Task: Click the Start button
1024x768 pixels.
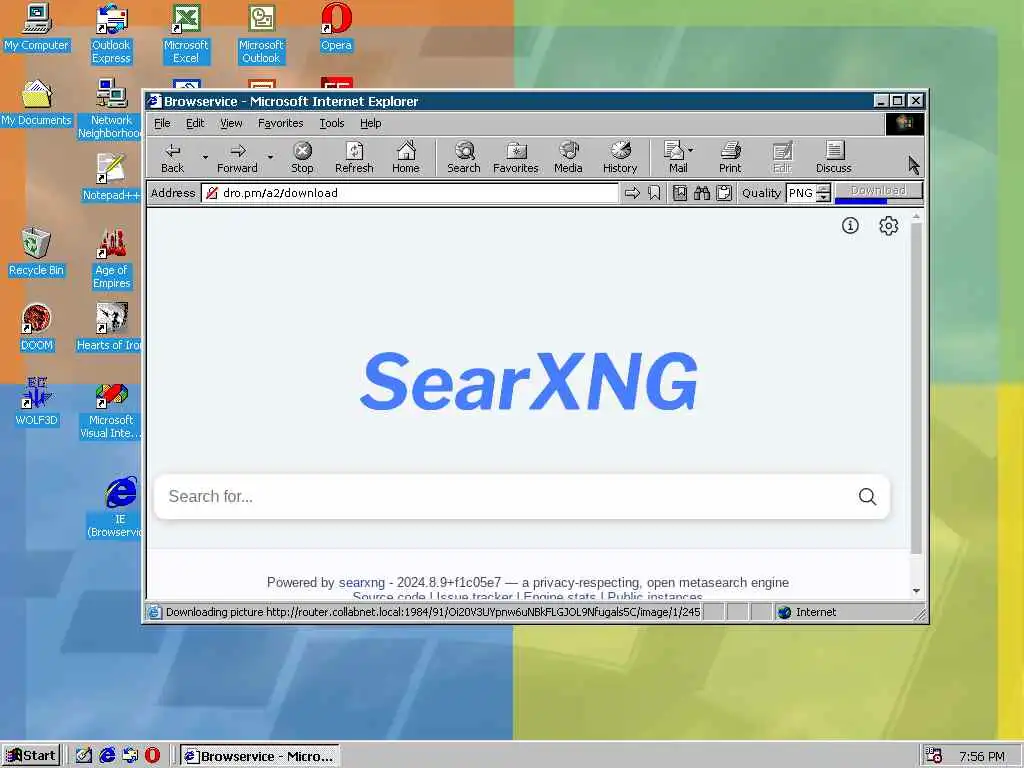Action: [x=31, y=756]
